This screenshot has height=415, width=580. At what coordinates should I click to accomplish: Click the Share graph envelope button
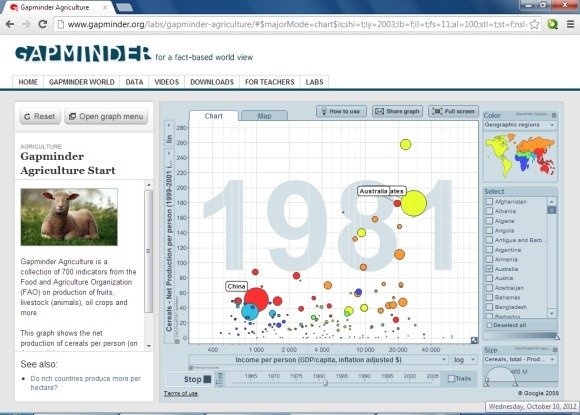point(397,111)
